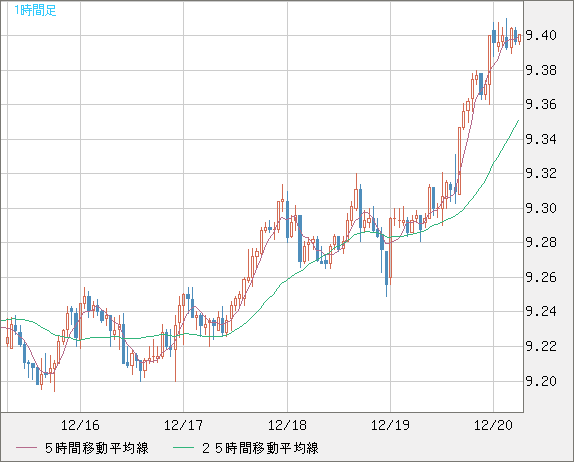Click the 12/19 date axis label

[390, 425]
